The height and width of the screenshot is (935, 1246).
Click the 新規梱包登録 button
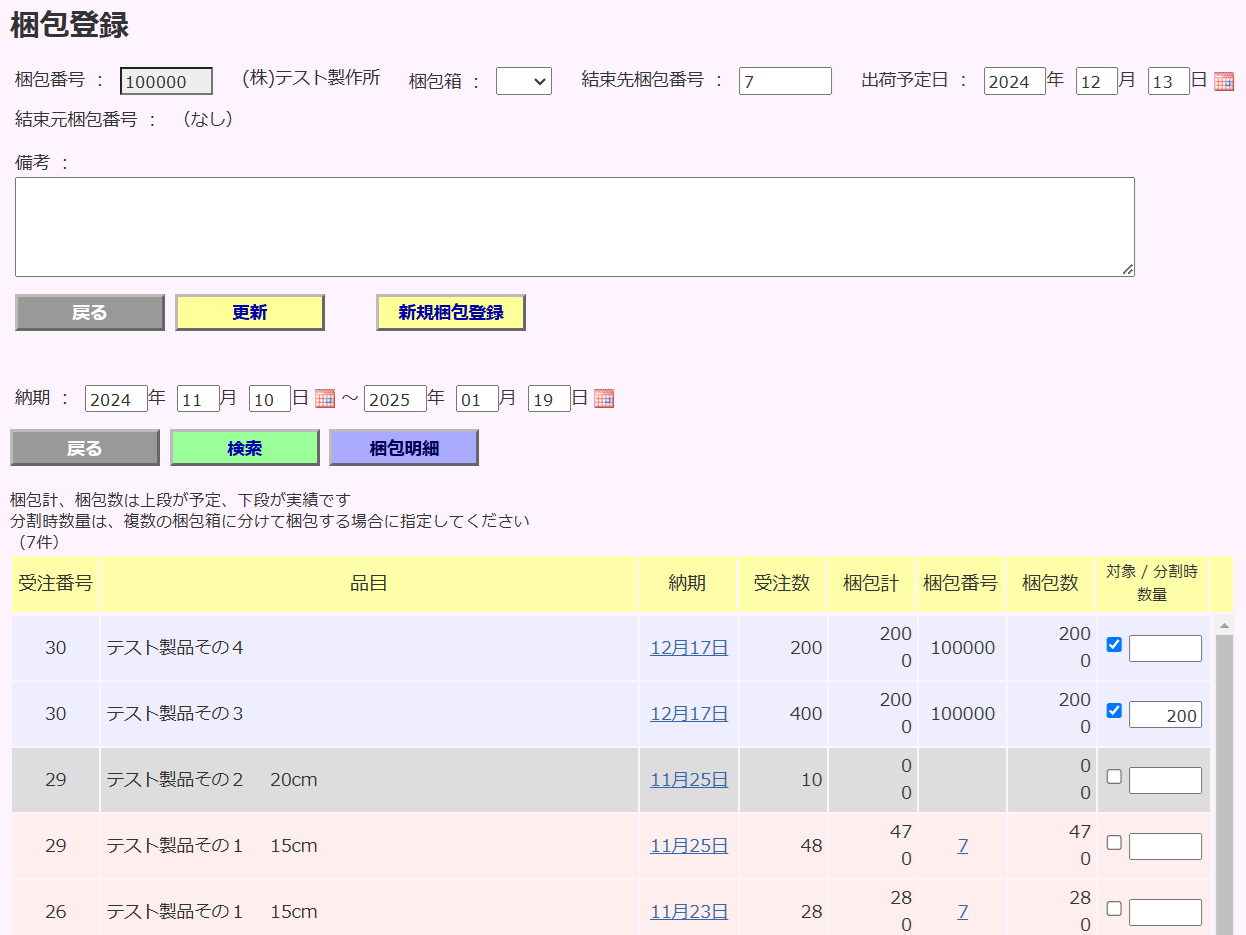coord(451,313)
